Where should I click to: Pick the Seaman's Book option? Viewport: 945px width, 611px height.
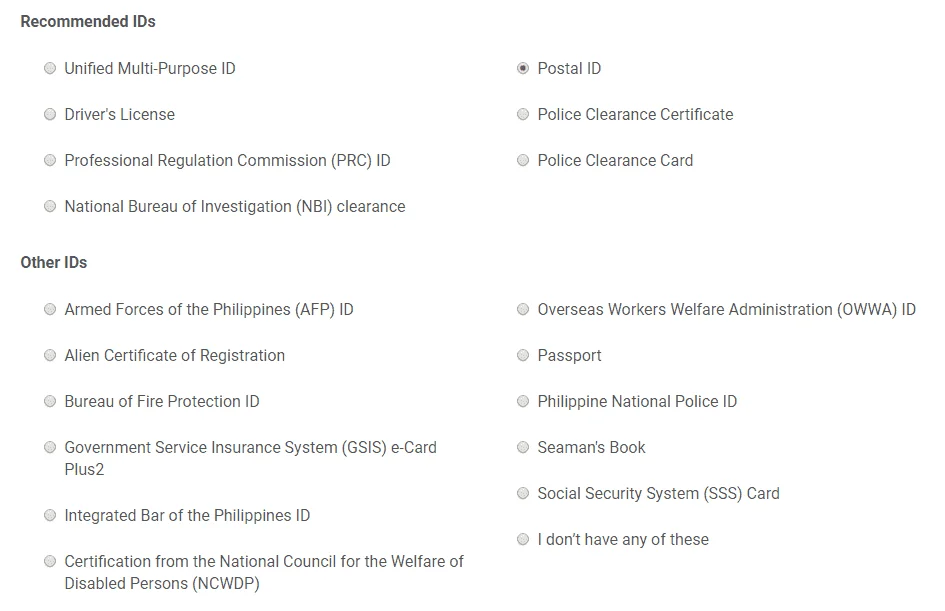pyautogui.click(x=523, y=447)
